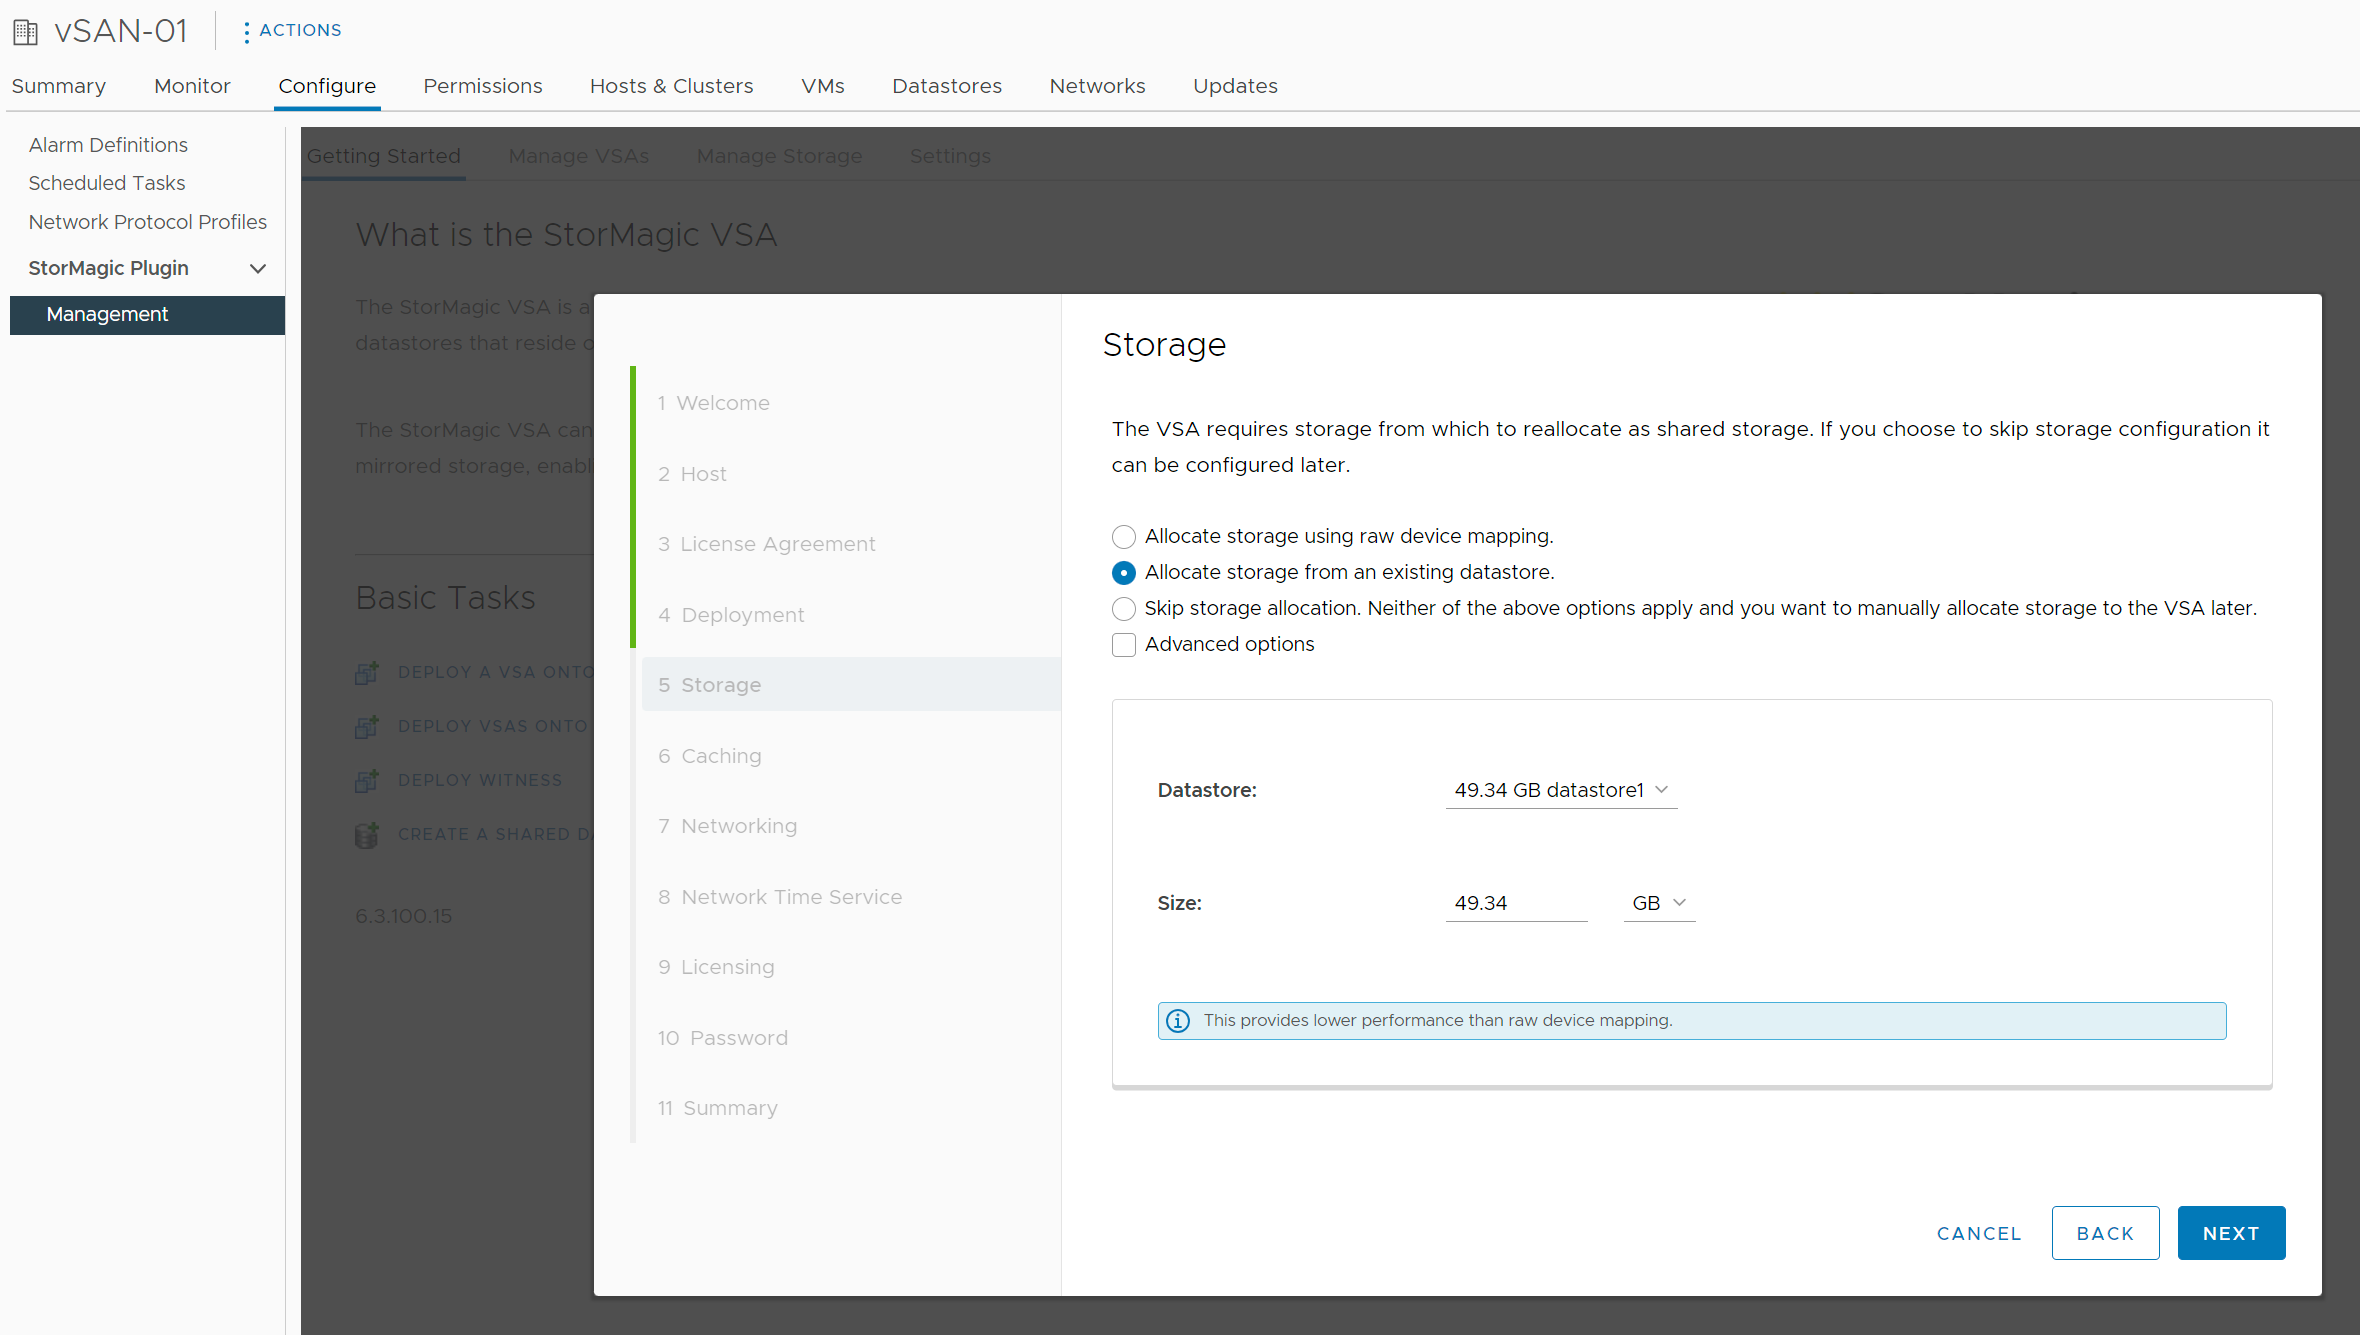This screenshot has width=2360, height=1335.
Task: Click the Getting Started plugin tab
Action: pos(383,156)
